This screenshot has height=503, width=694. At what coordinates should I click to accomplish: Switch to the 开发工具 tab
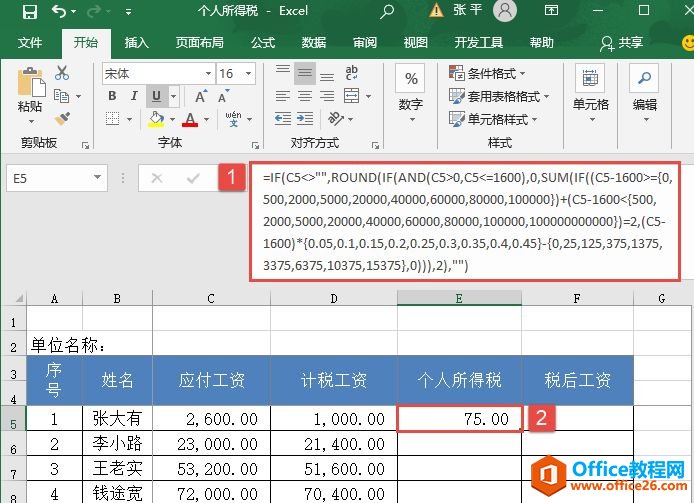click(478, 43)
